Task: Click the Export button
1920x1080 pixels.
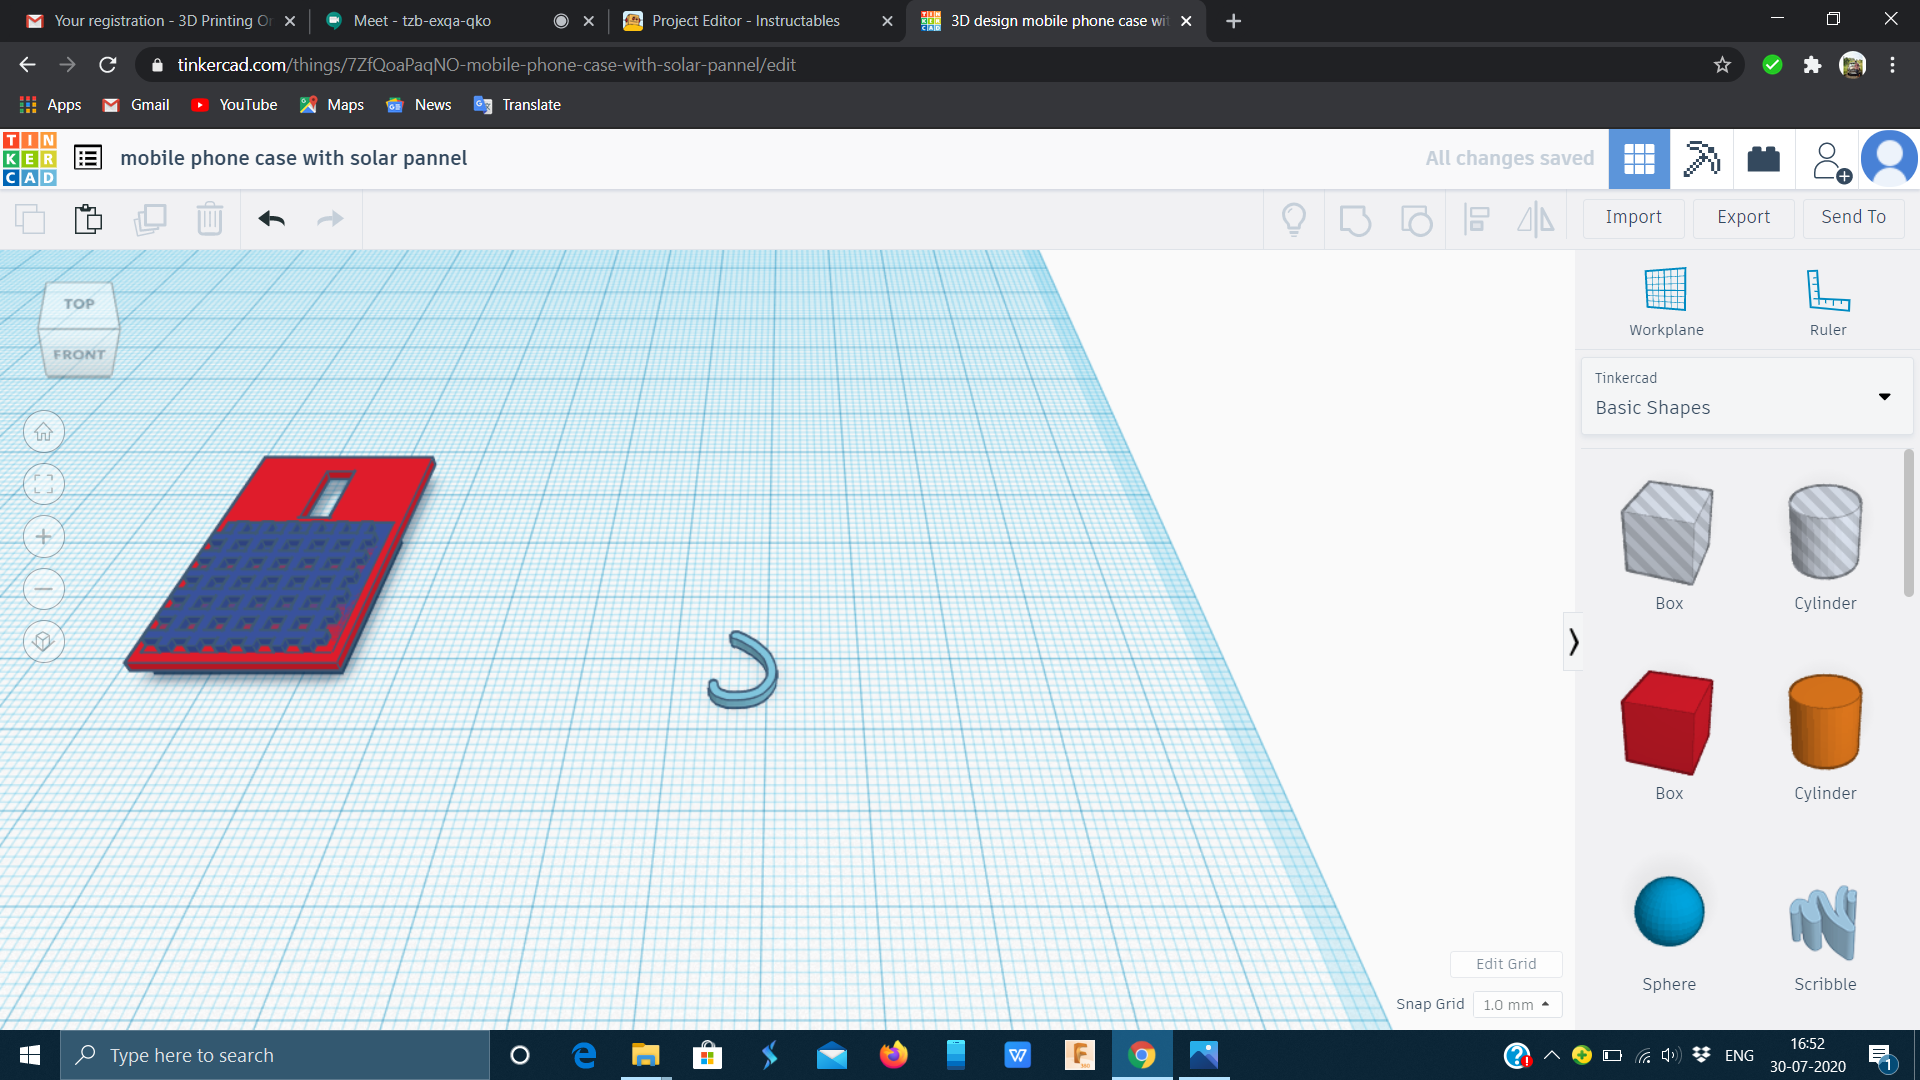Action: click(1743, 217)
